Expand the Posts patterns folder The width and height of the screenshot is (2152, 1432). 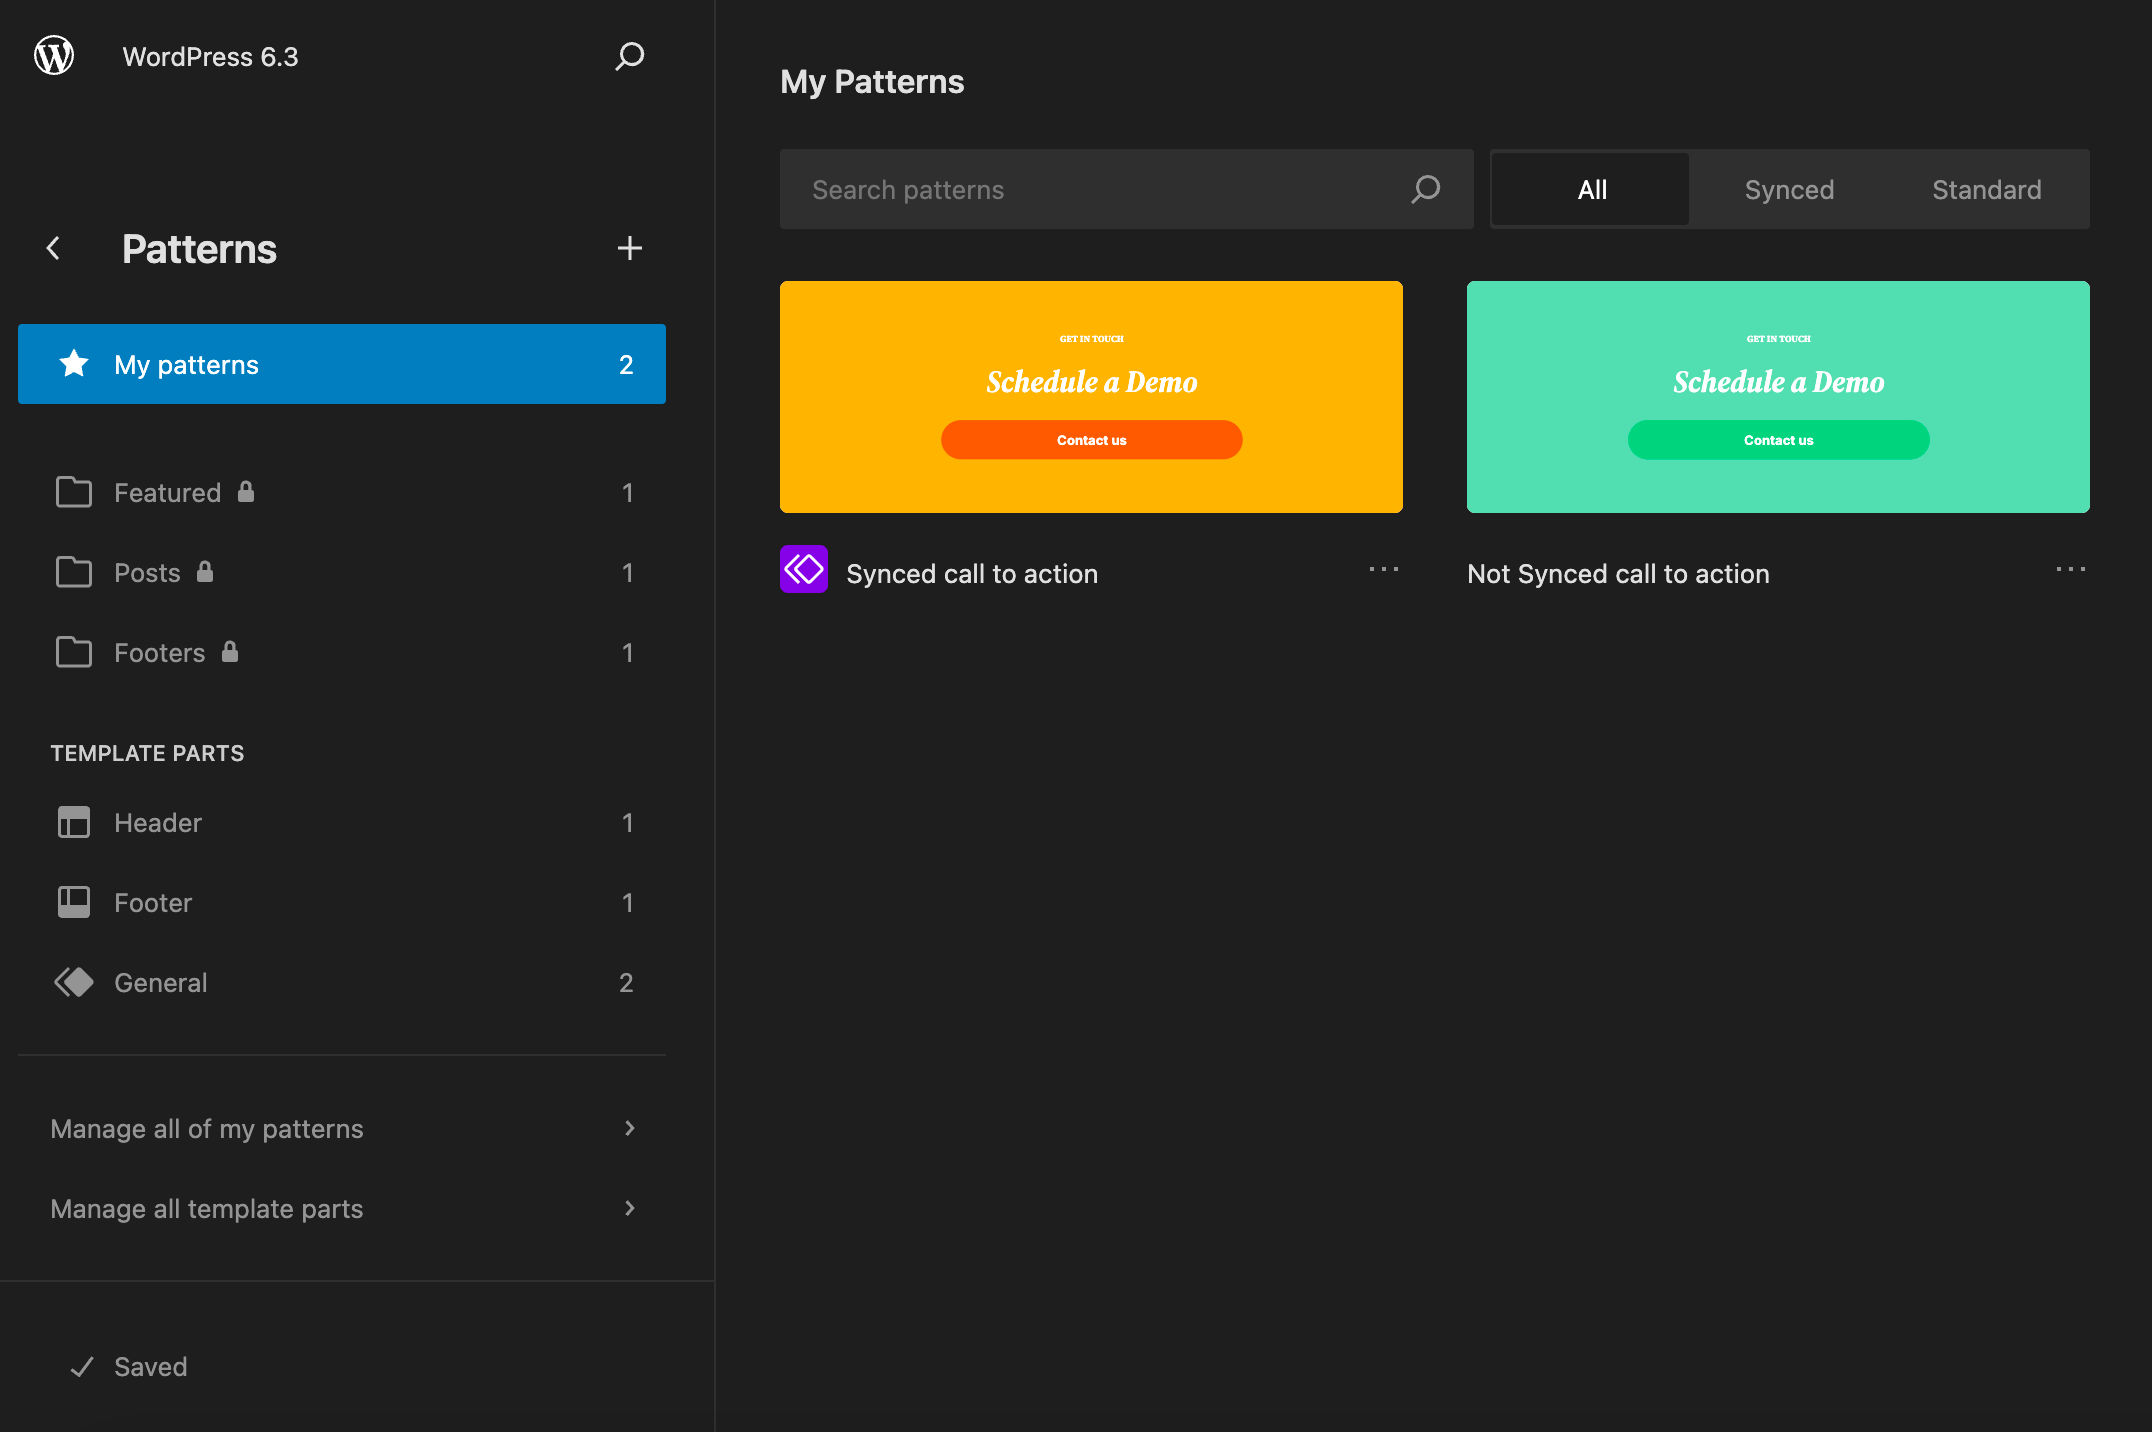340,571
